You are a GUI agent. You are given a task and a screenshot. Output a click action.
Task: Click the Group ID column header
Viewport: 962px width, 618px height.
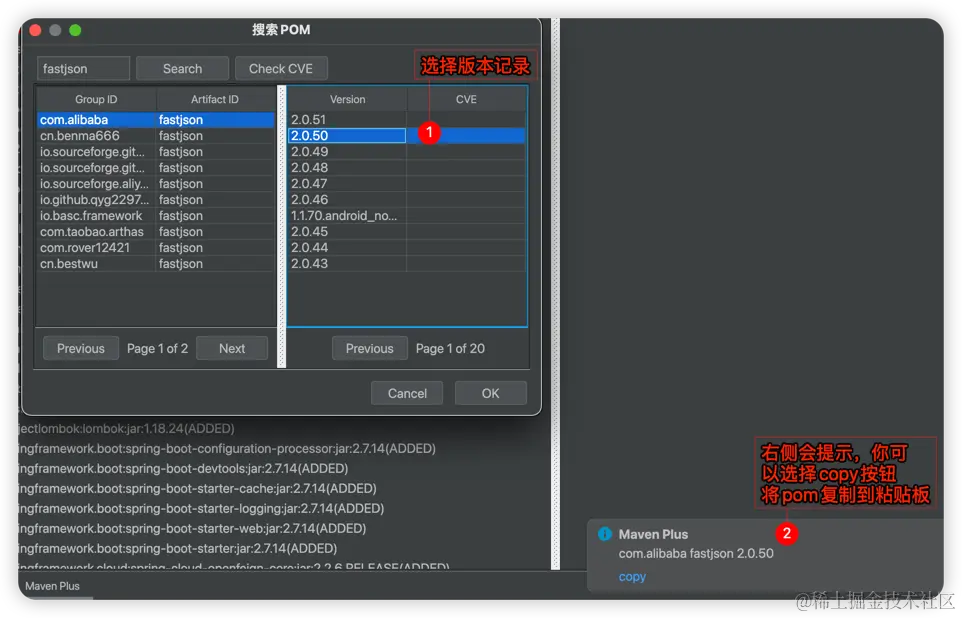[96, 99]
